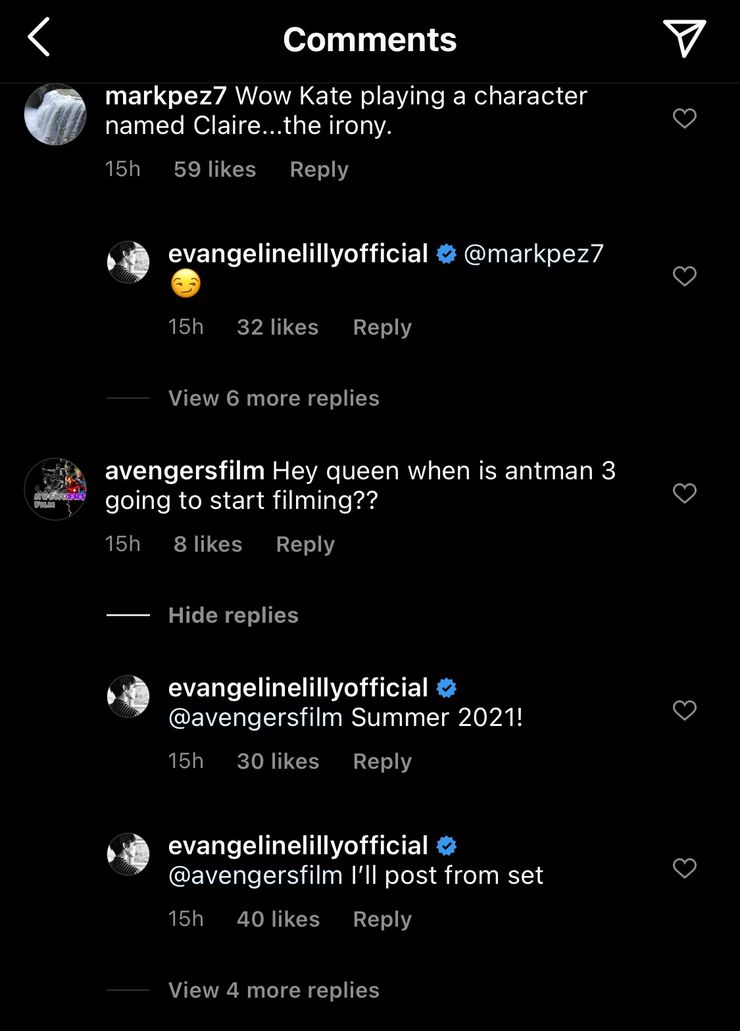Heart the 'Summer 2021!' reply
This screenshot has height=1031, width=740.
point(685,710)
